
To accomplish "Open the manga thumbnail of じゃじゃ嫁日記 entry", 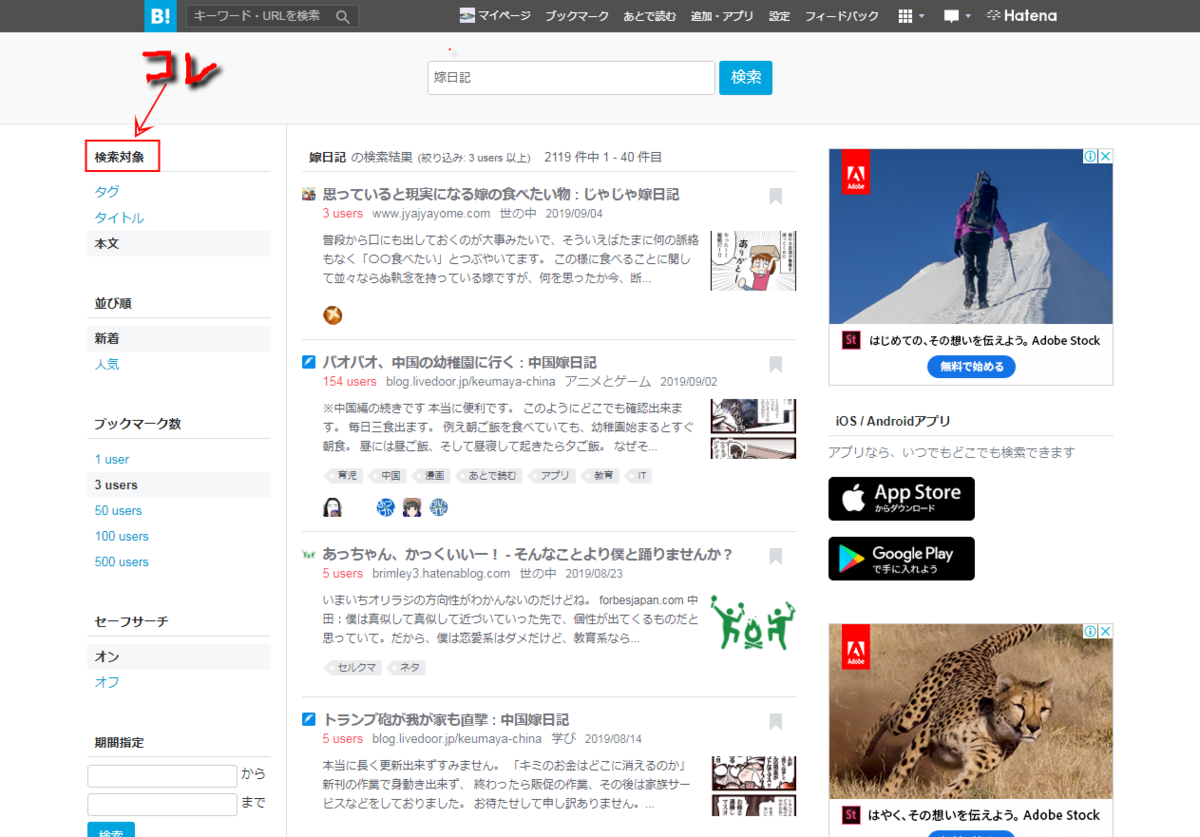I will point(753,260).
